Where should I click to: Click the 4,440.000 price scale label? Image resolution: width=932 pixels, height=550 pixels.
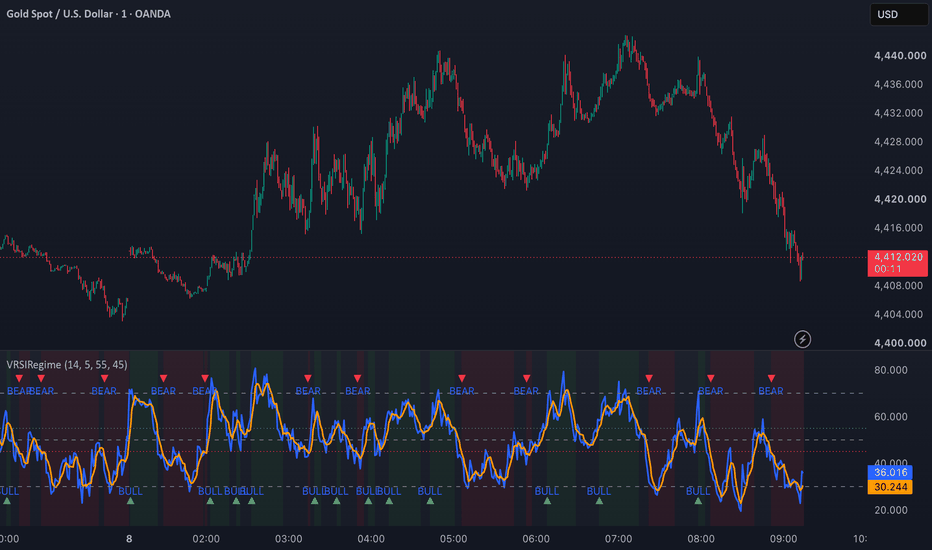pyautogui.click(x=900, y=56)
